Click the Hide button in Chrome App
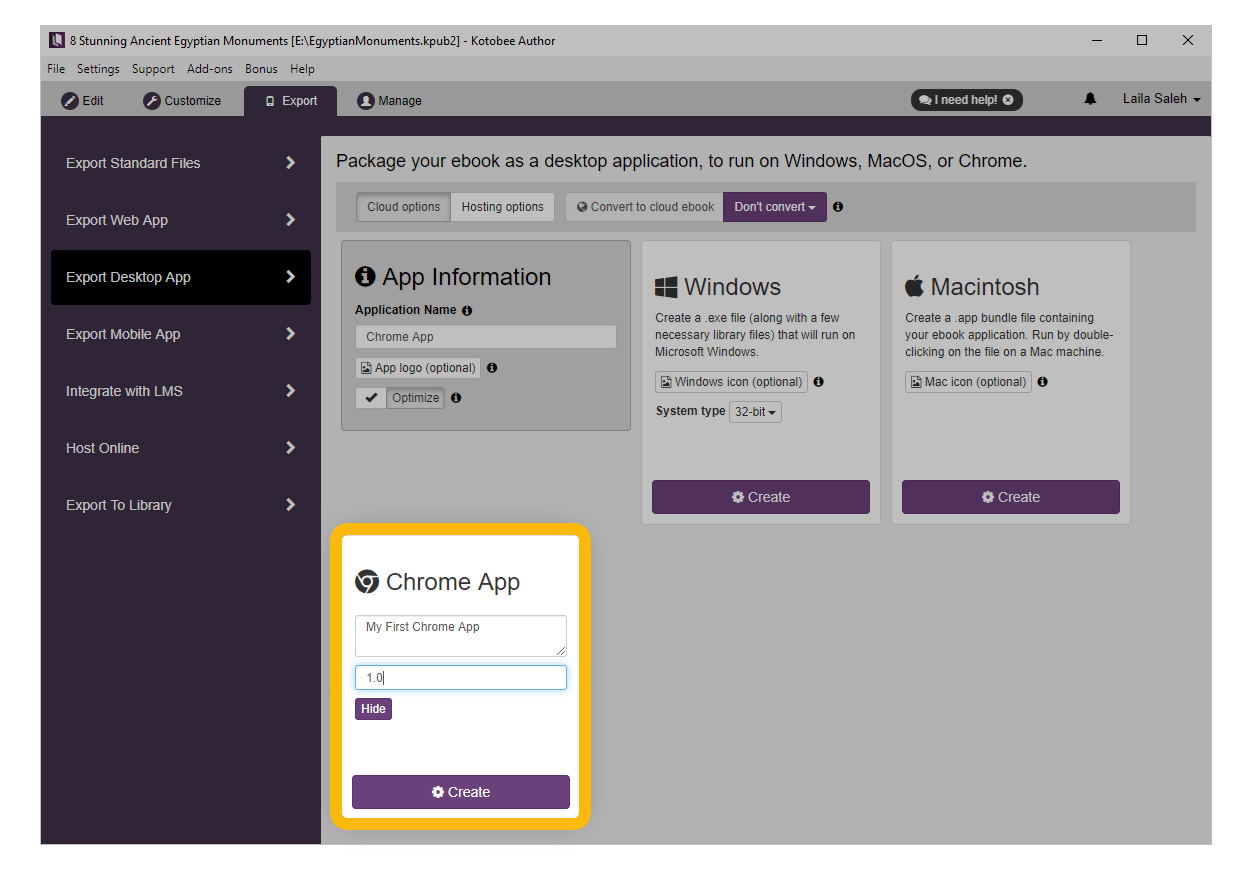1250x870 pixels. coord(373,709)
